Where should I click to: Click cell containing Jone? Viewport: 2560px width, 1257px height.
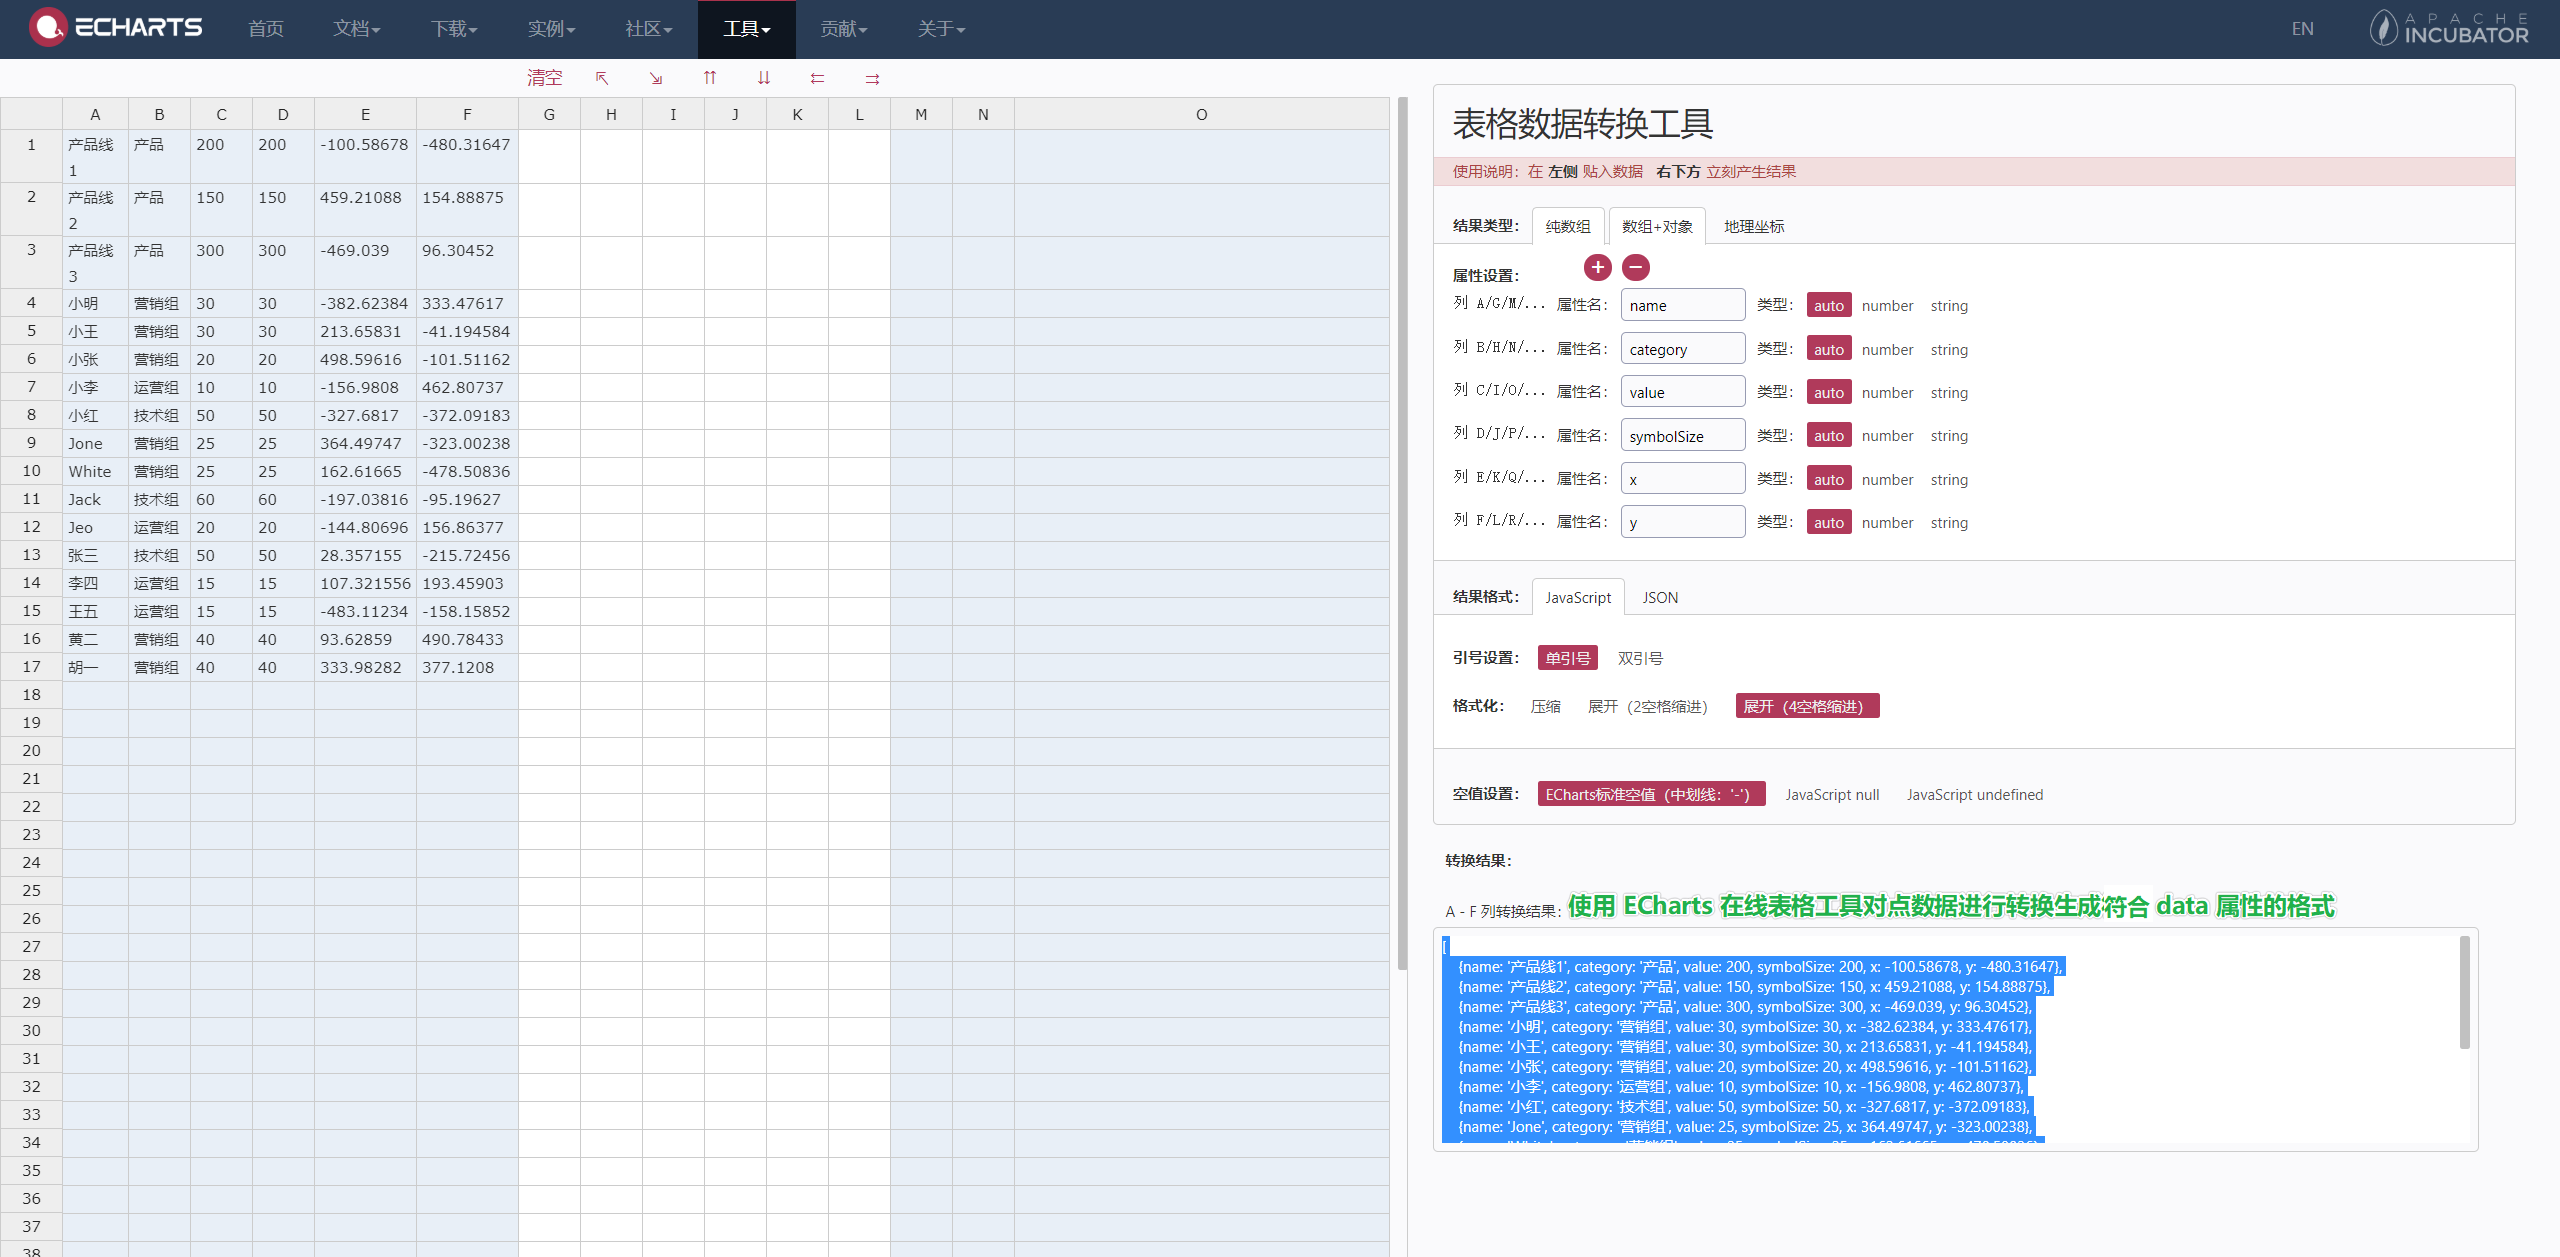coord(95,443)
